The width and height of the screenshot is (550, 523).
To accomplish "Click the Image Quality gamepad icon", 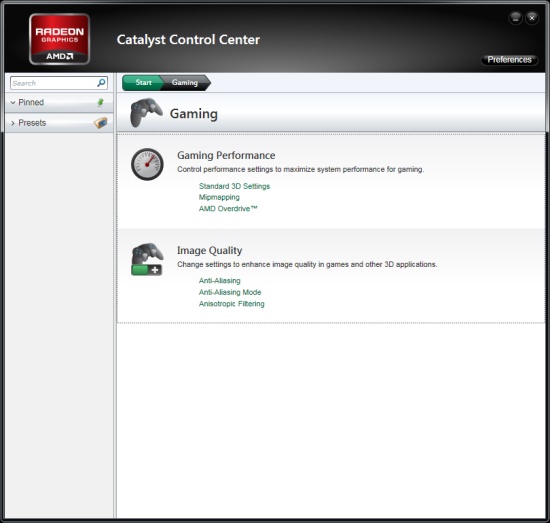I will pos(147,259).
